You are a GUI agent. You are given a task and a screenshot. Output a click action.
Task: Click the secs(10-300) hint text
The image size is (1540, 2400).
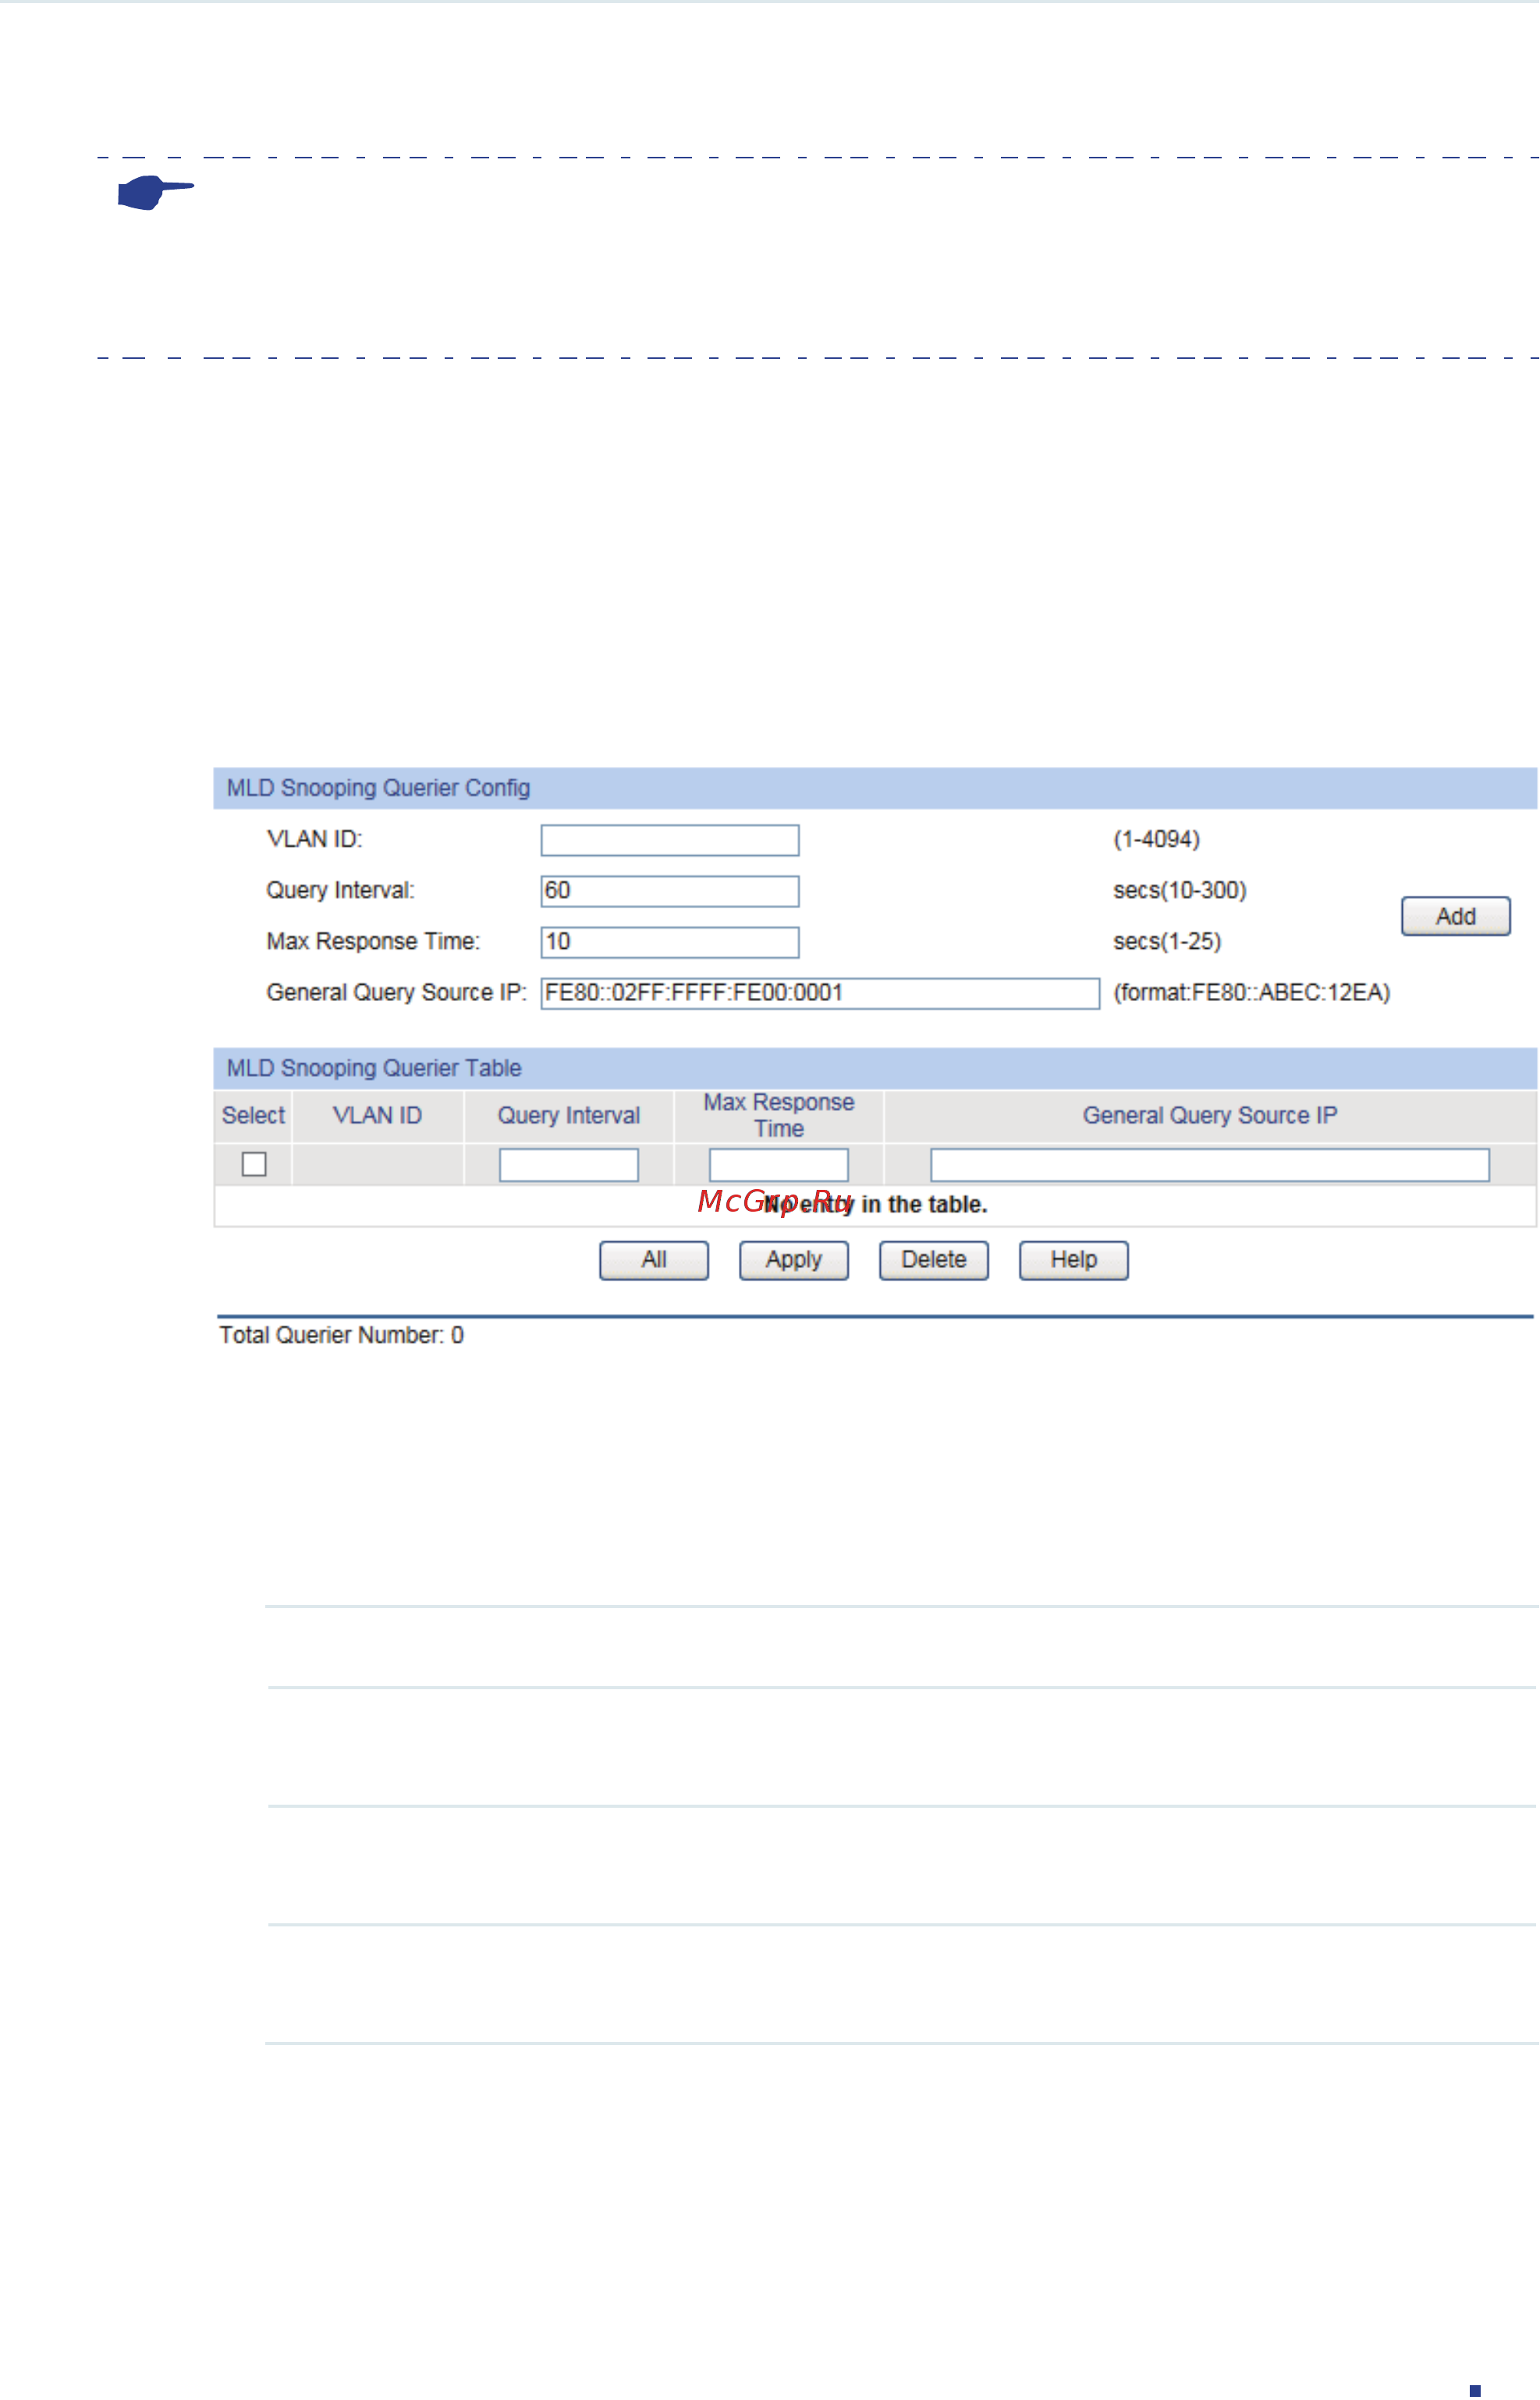pos(1180,890)
